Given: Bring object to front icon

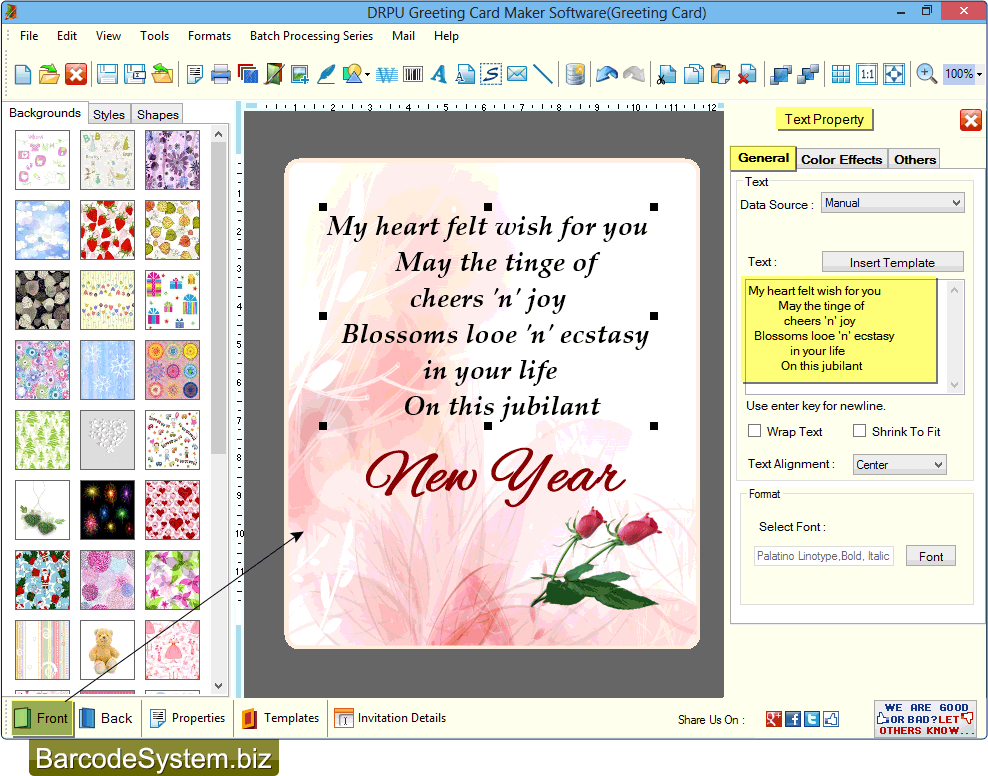Looking at the screenshot, I should click(x=781, y=74).
